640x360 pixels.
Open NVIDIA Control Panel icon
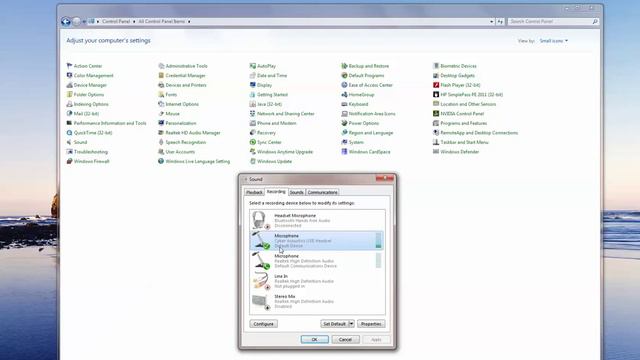pyautogui.click(x=436, y=113)
